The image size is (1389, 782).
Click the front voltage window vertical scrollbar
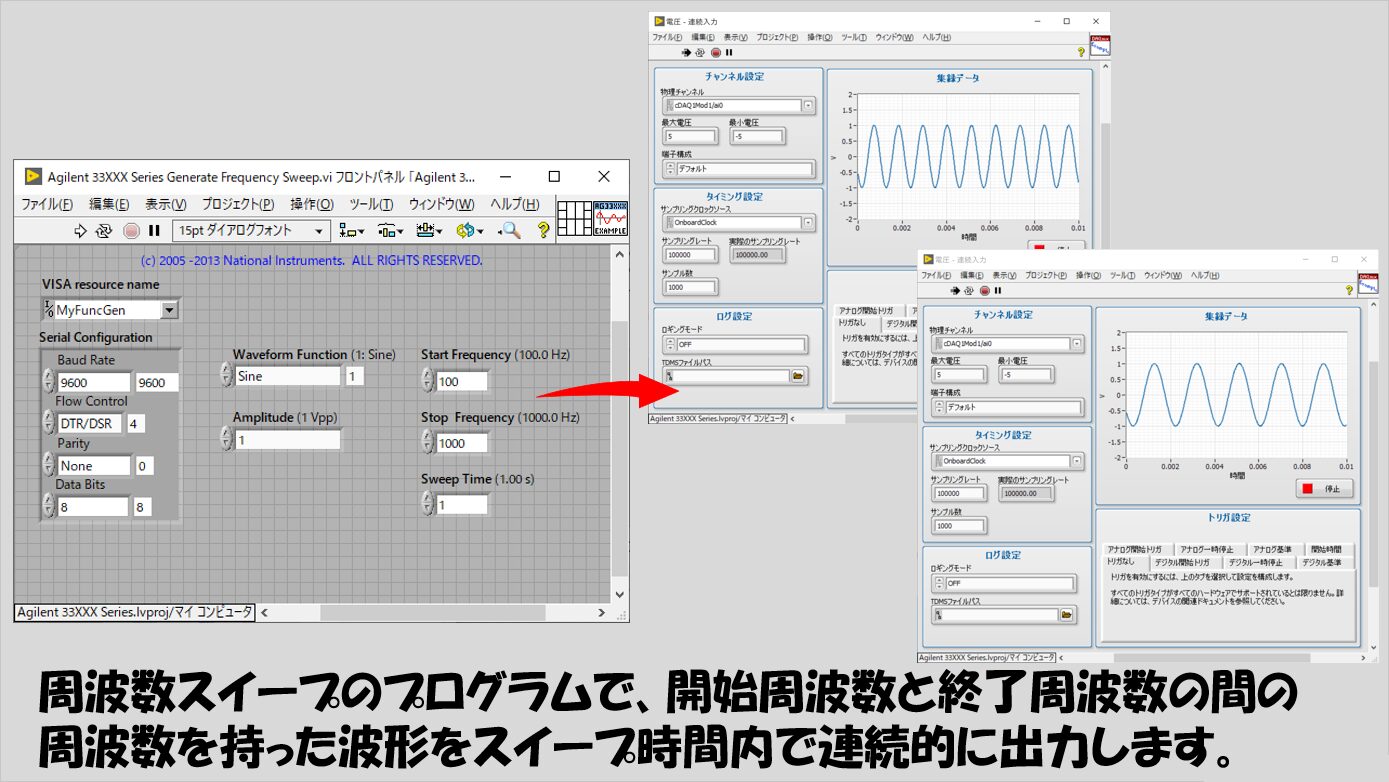[x=1373, y=473]
